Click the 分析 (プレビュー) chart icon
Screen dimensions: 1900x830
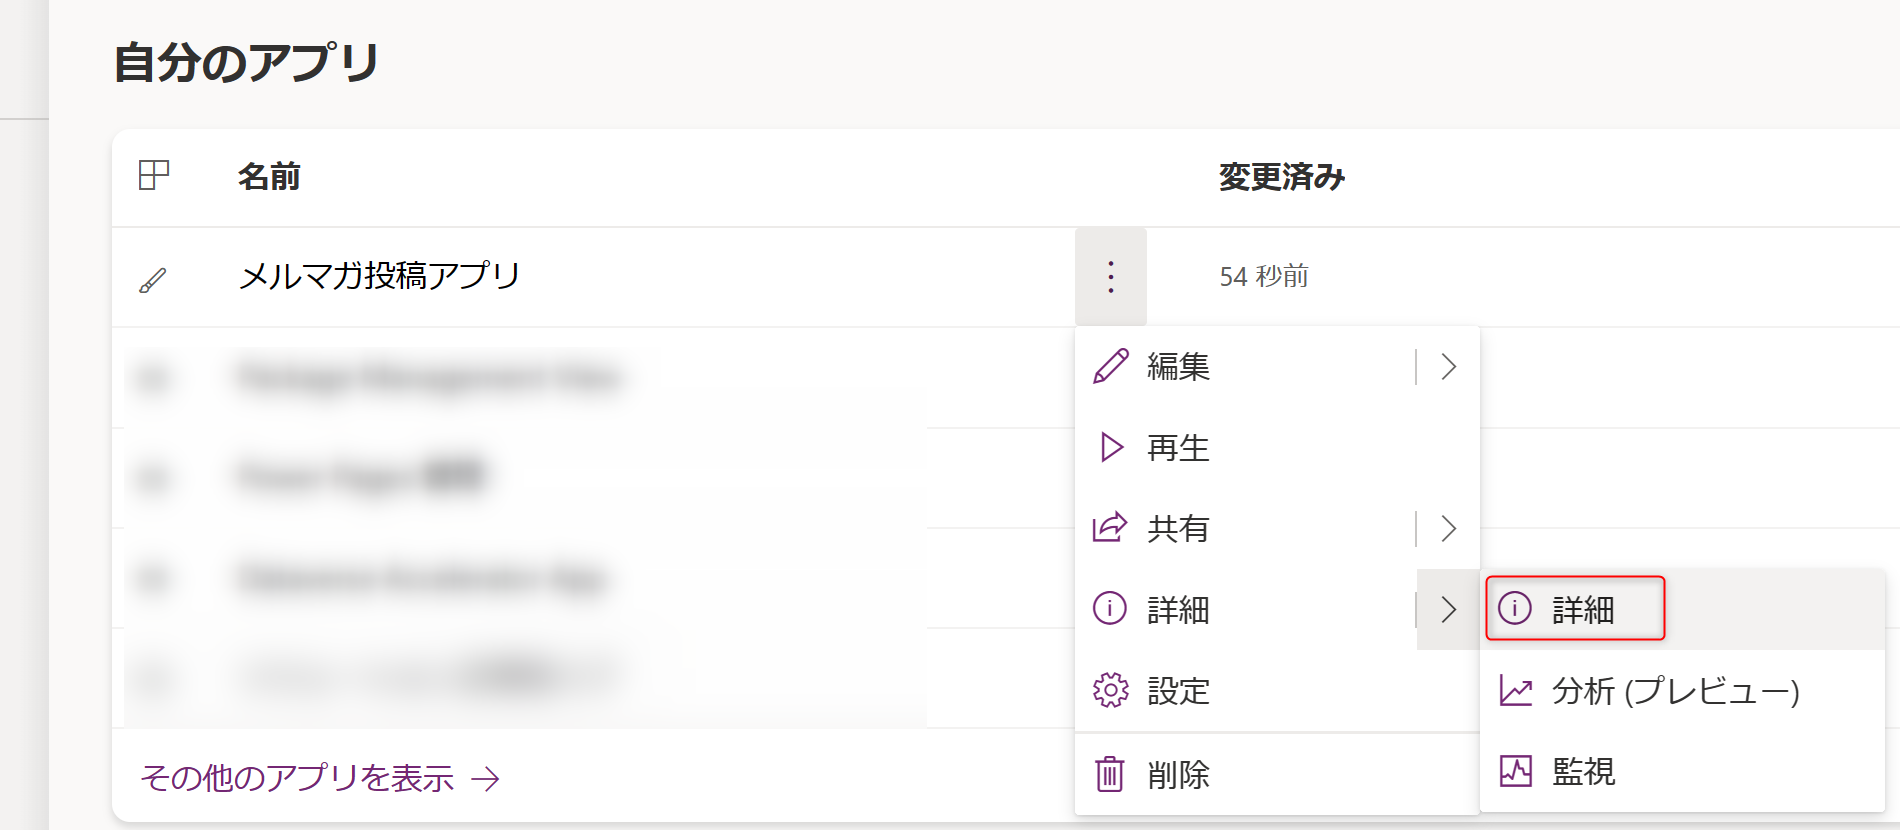pyautogui.click(x=1516, y=690)
